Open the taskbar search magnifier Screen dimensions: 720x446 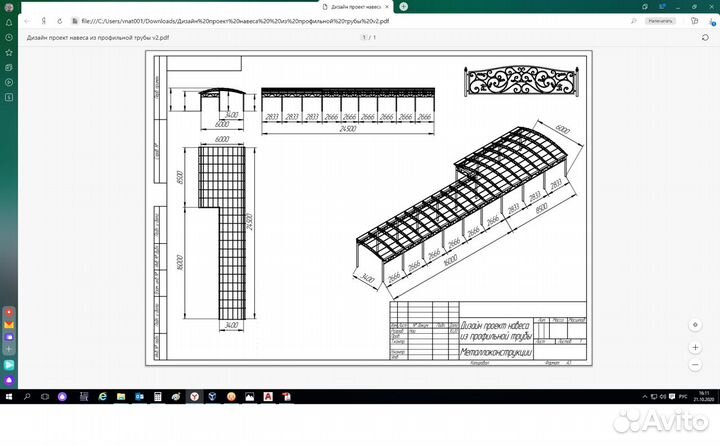27,397
